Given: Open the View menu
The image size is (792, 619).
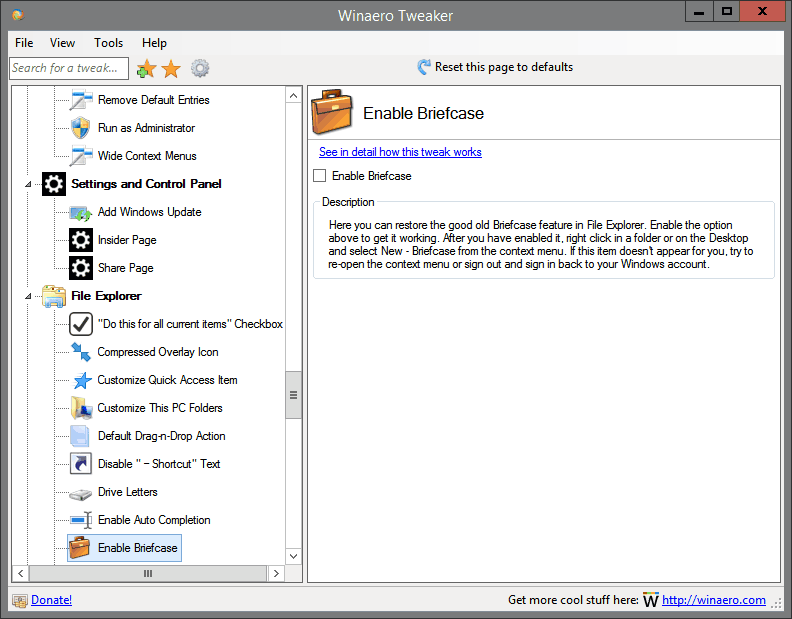Looking at the screenshot, I should click(62, 43).
